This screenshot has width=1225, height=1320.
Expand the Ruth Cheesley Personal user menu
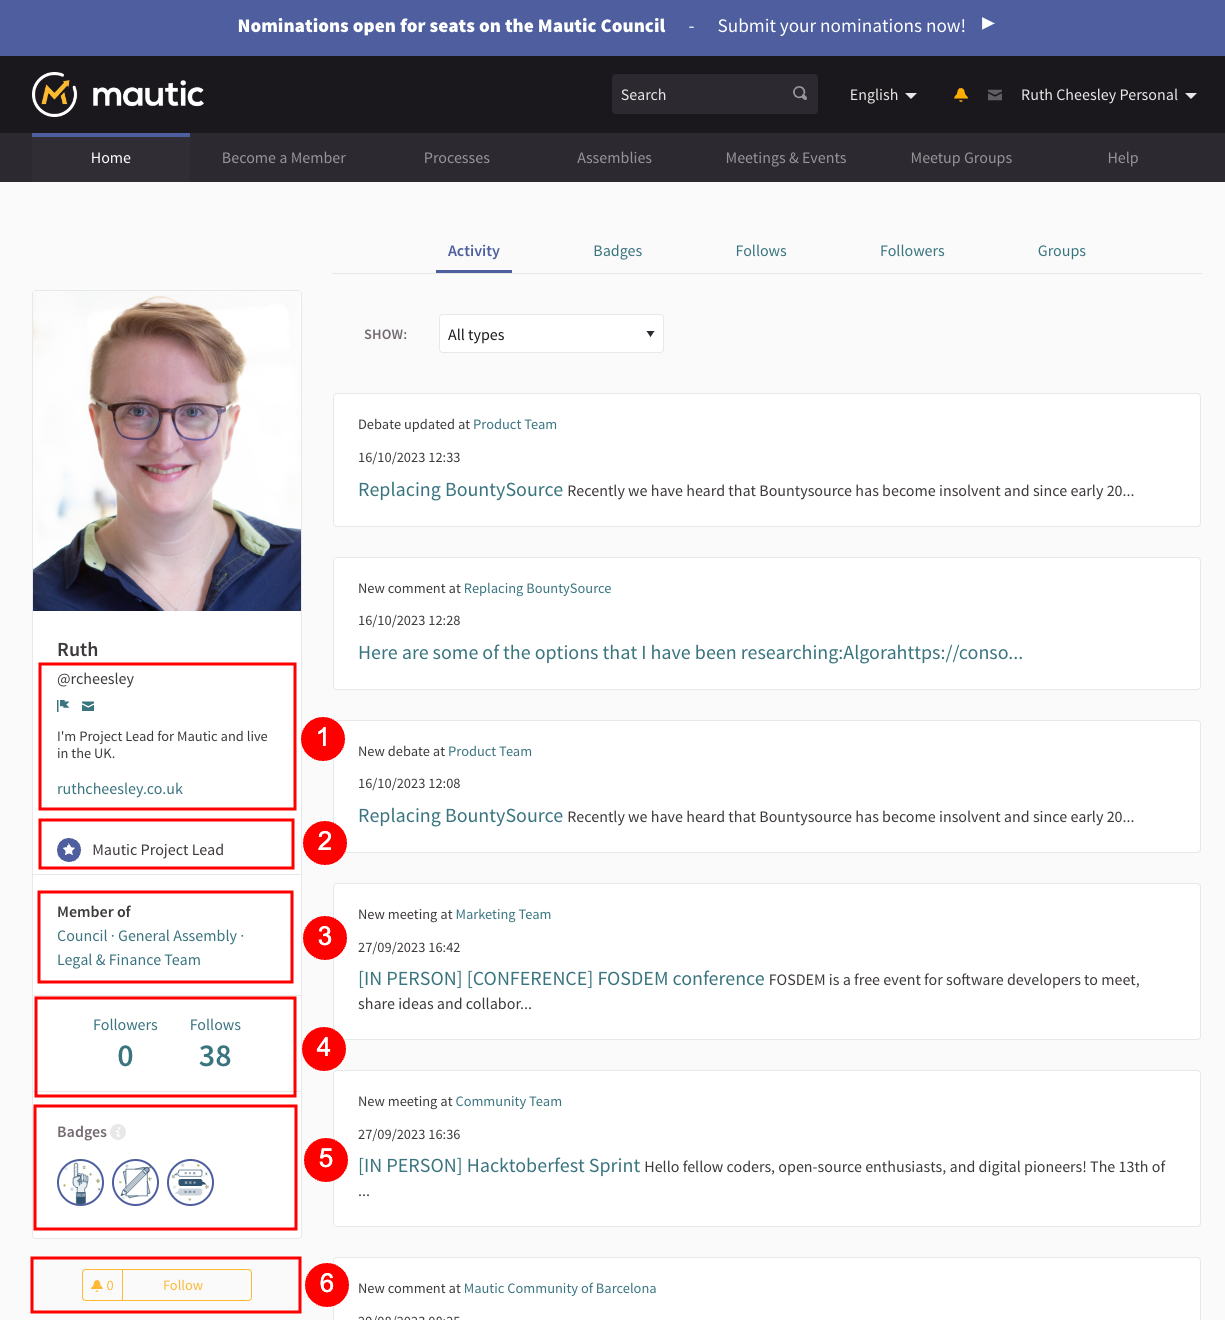[1108, 95]
